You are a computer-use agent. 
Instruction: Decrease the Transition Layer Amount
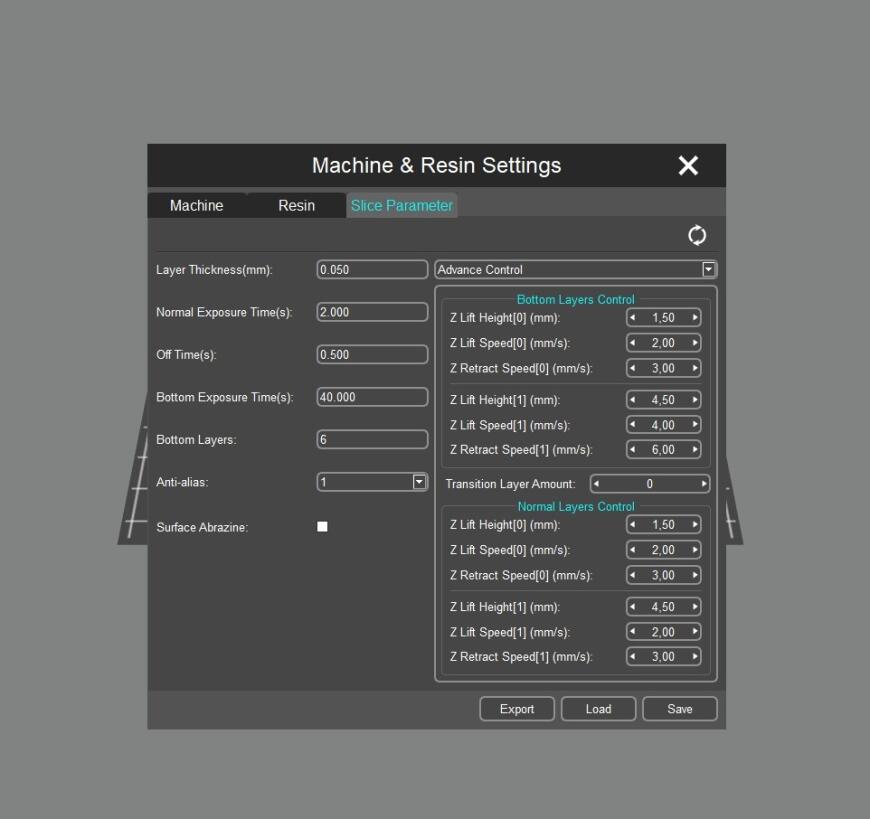(596, 484)
